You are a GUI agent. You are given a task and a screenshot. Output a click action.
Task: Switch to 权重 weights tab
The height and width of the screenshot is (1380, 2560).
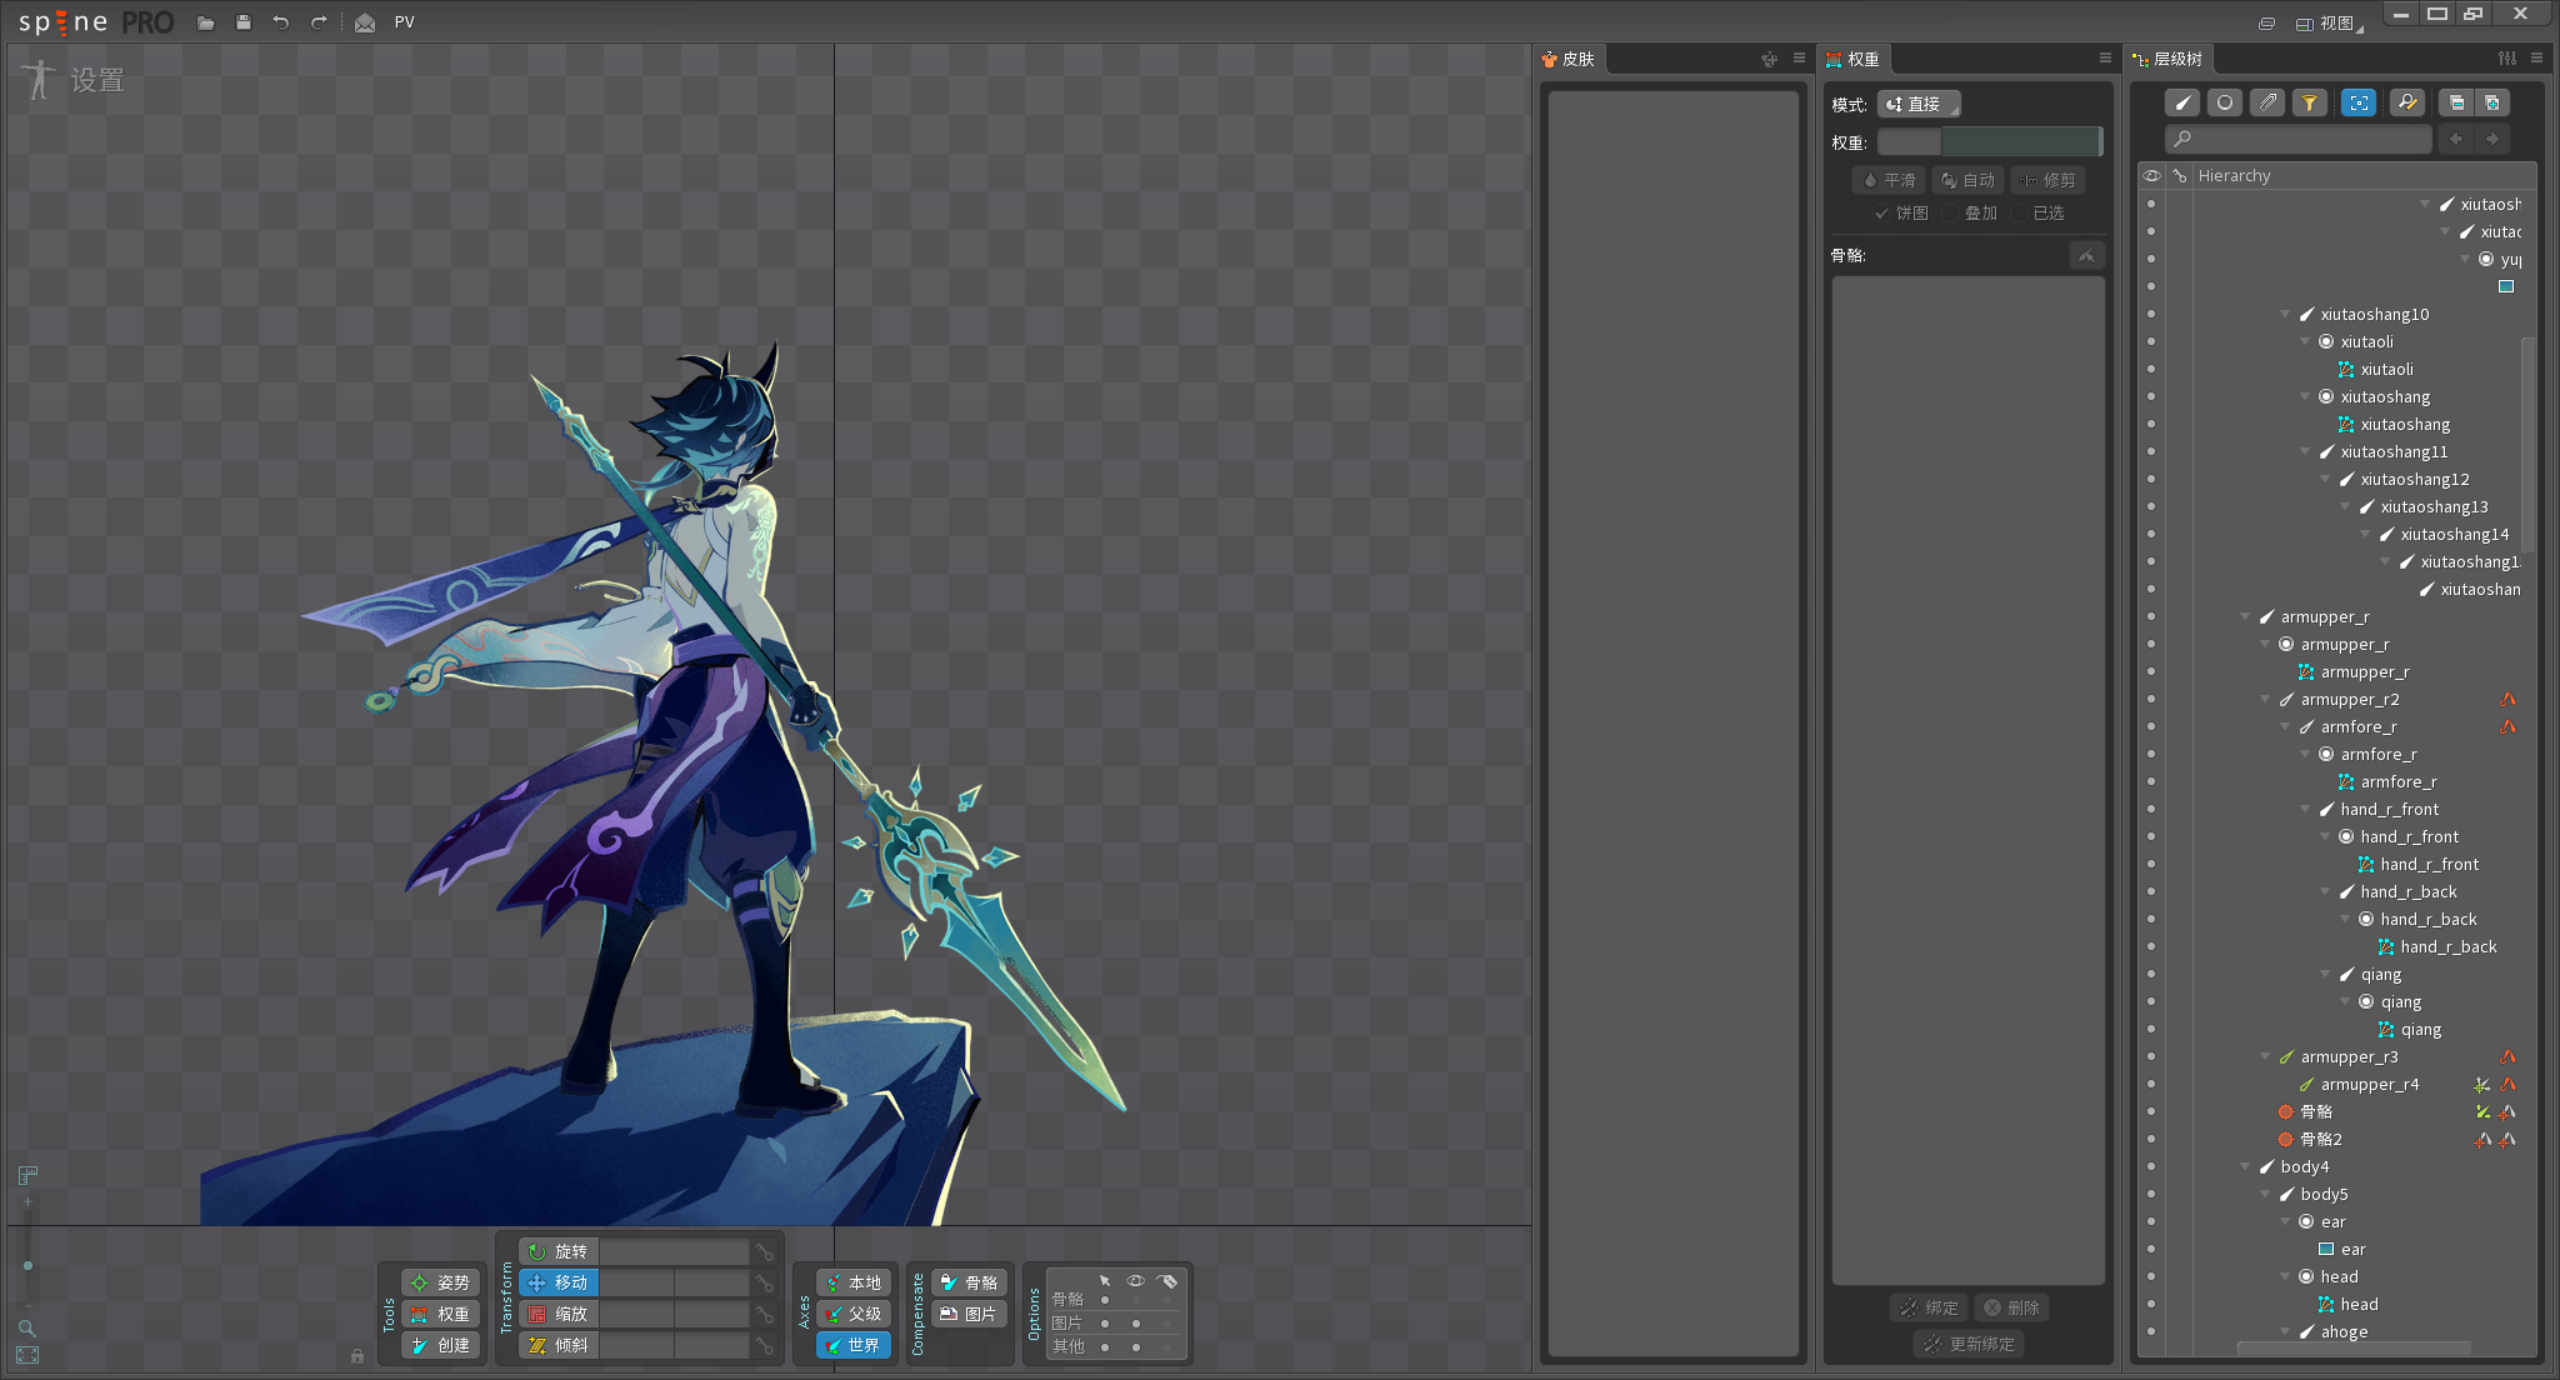[x=1853, y=59]
